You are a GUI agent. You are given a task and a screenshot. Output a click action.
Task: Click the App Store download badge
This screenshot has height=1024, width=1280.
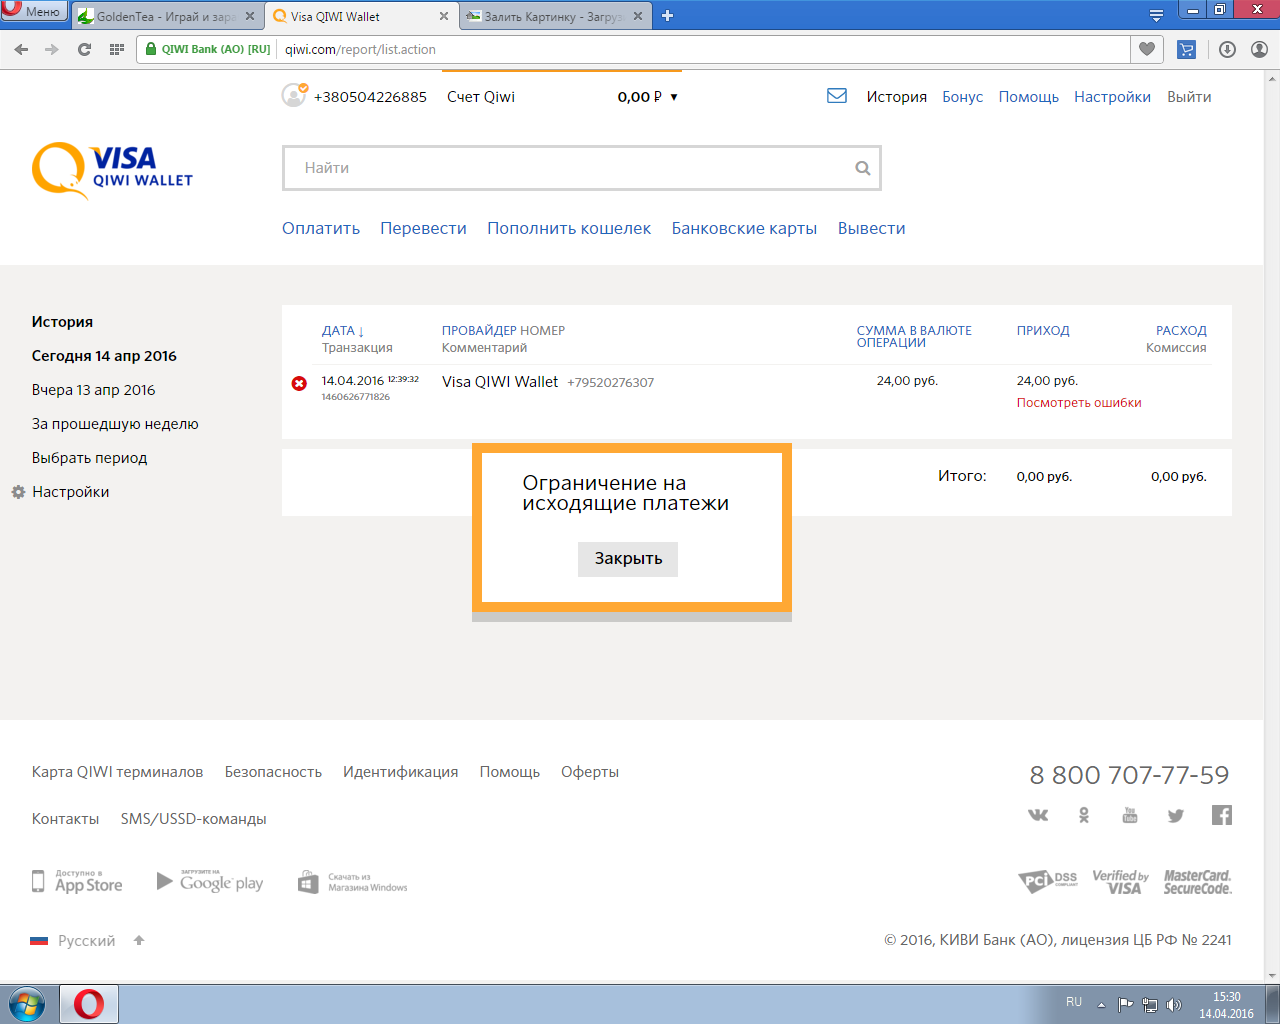(77, 881)
